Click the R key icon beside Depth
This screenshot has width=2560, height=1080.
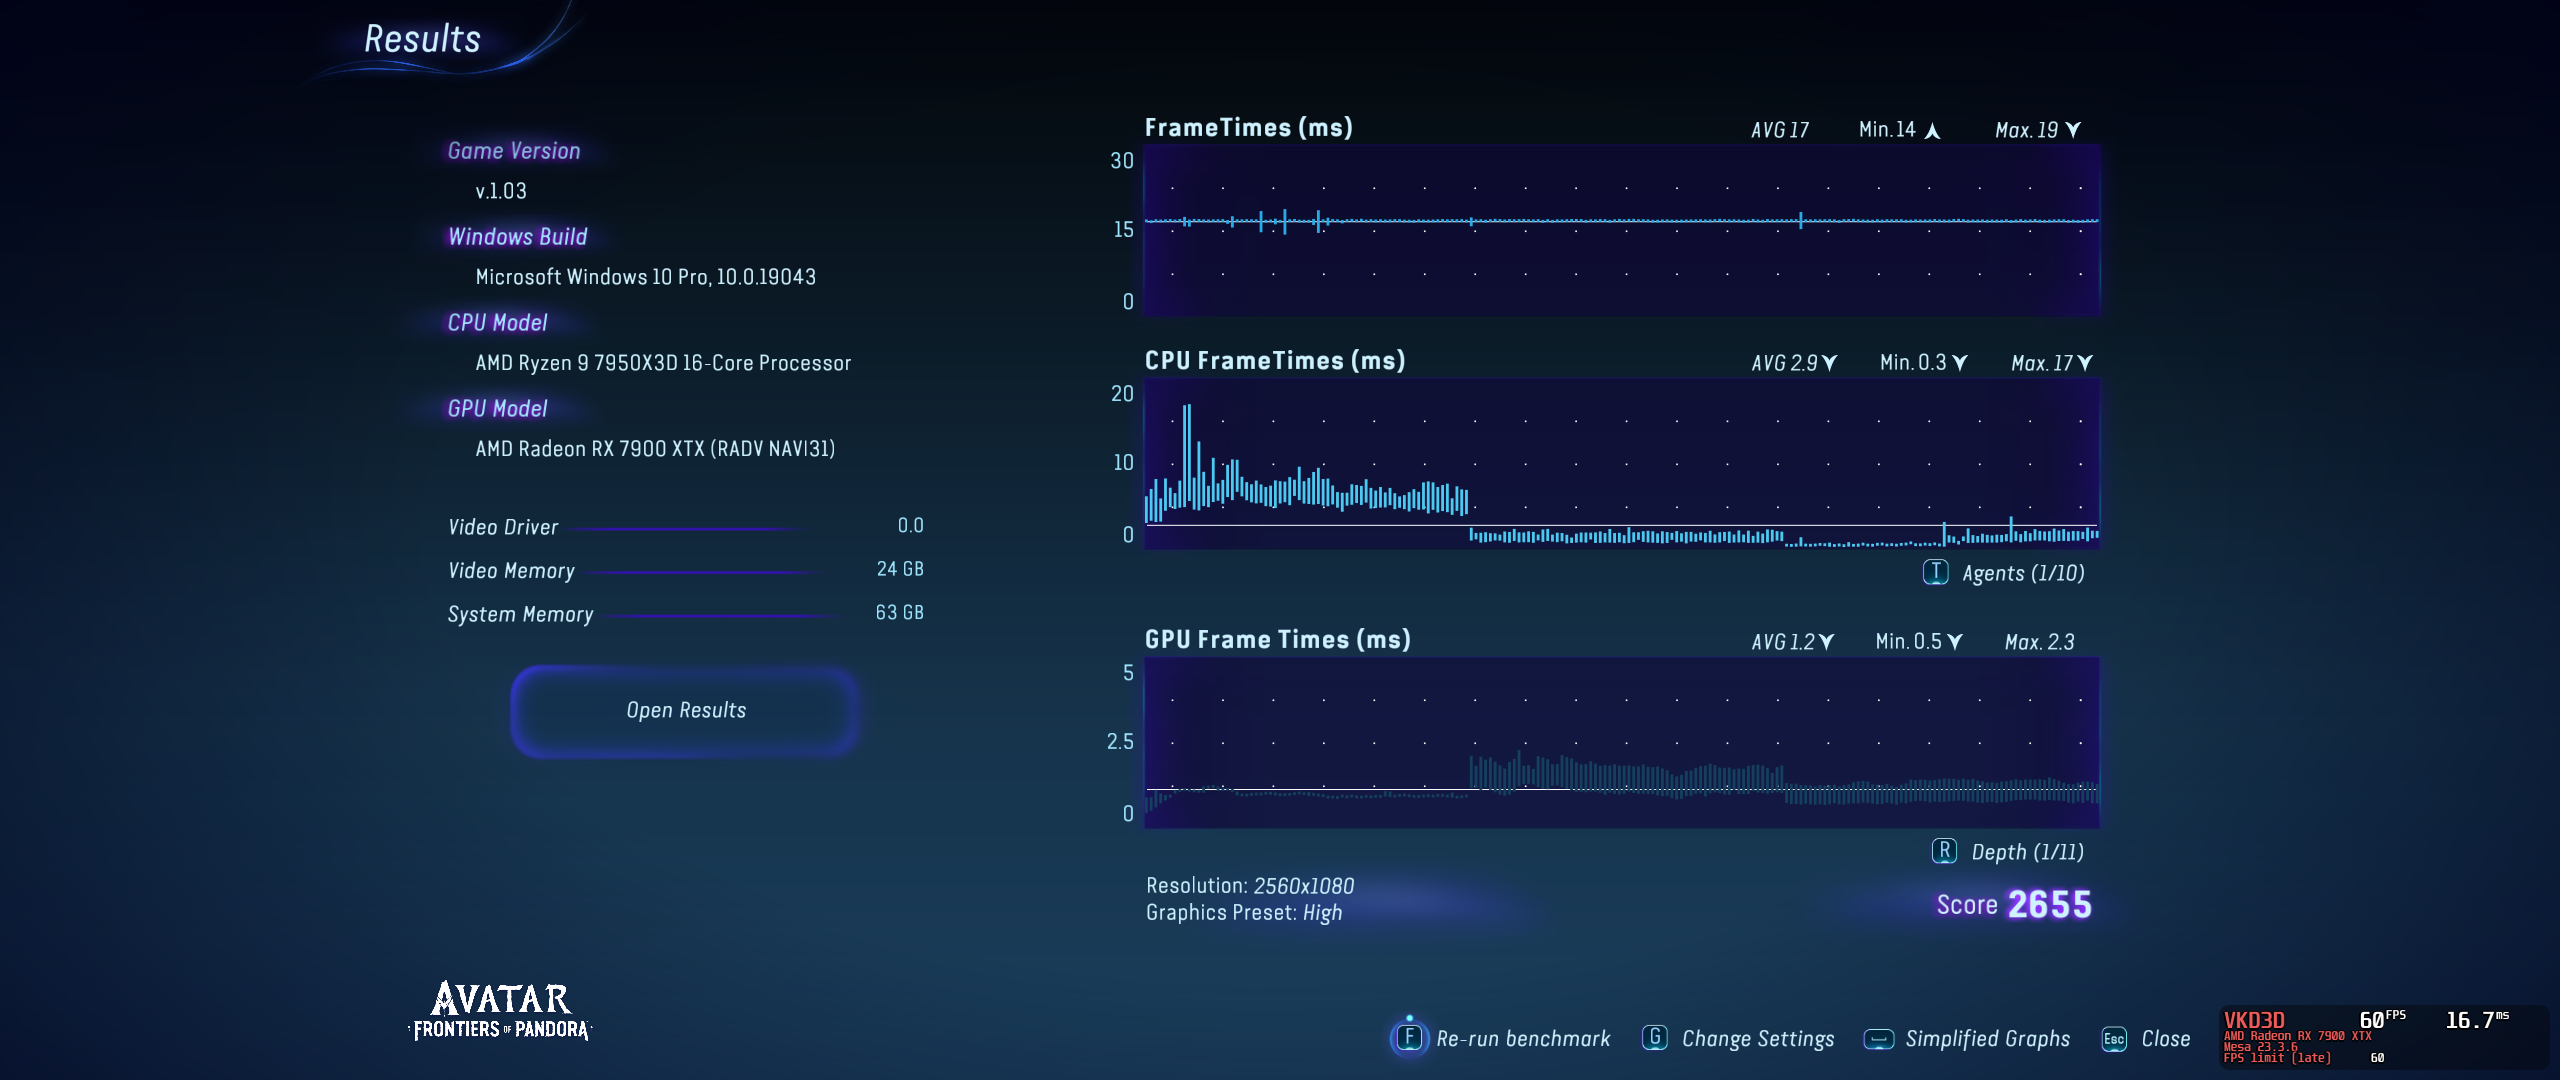[x=1943, y=851]
